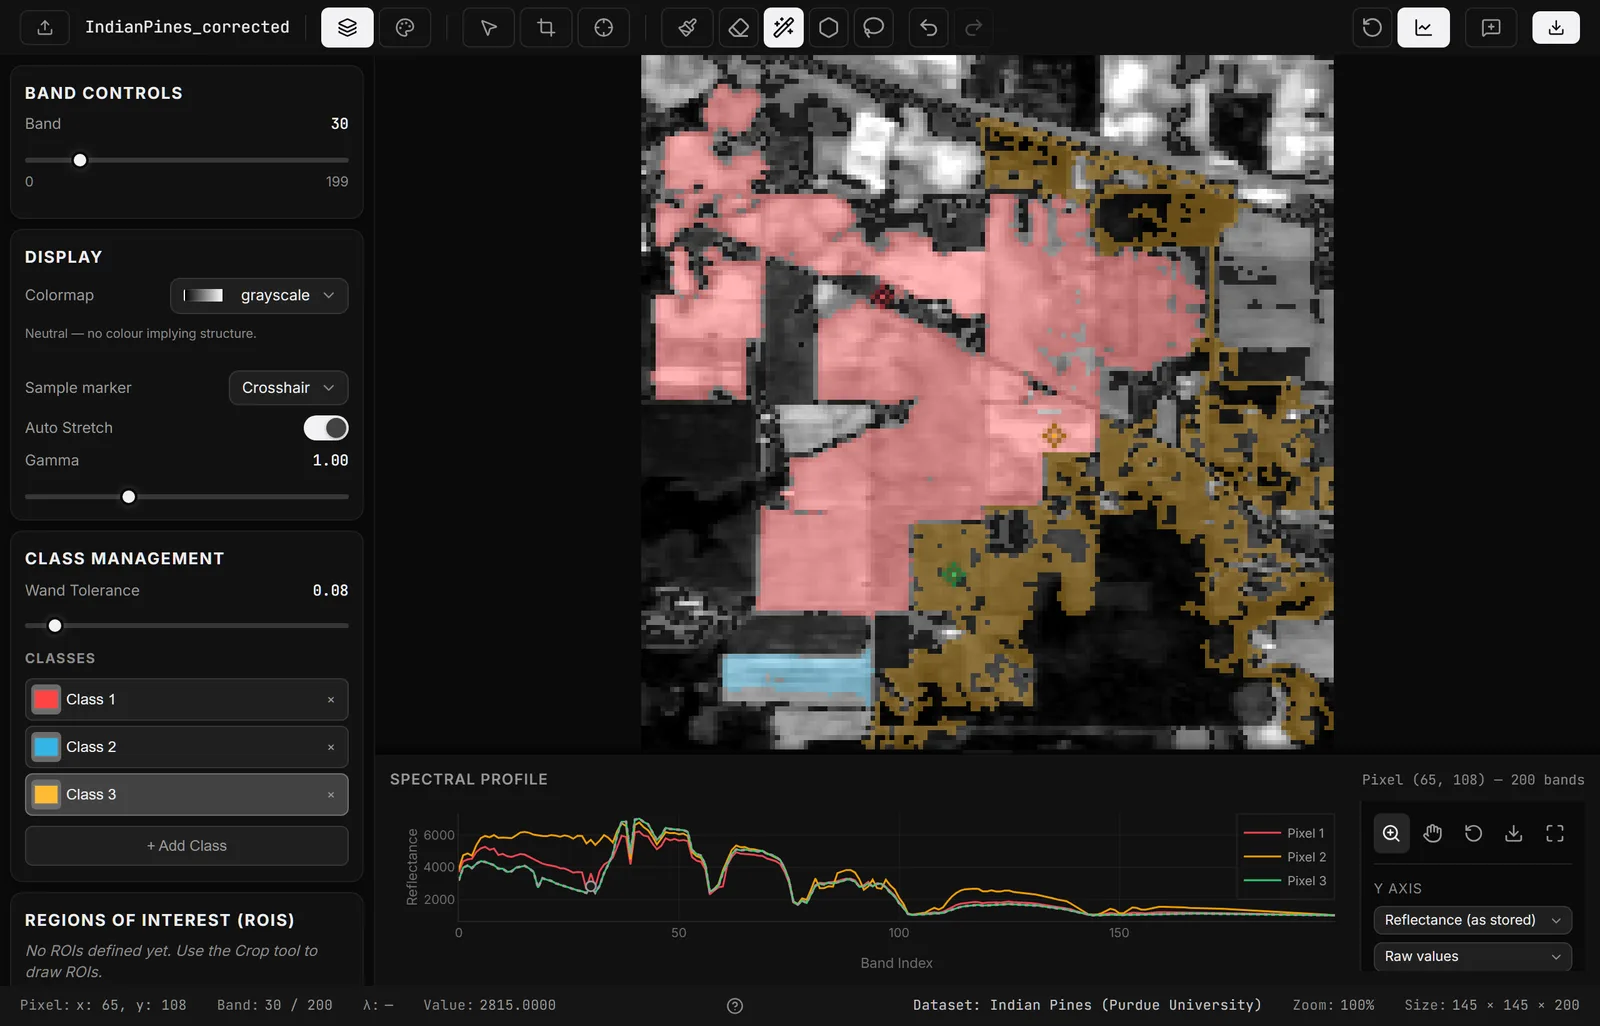Click the upload dataset icon
Image resolution: width=1600 pixels, height=1026 pixels.
pos(45,28)
